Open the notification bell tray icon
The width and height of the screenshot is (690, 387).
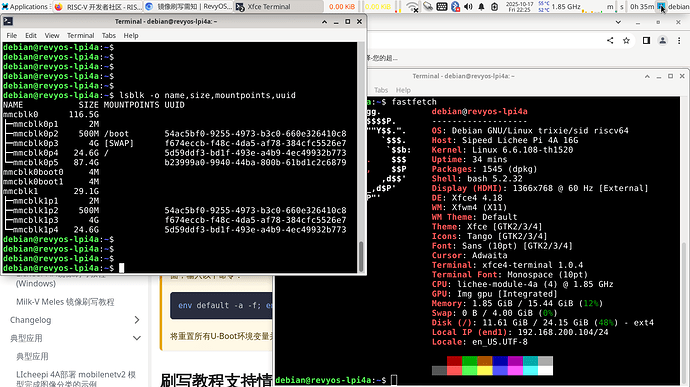coord(481,7)
